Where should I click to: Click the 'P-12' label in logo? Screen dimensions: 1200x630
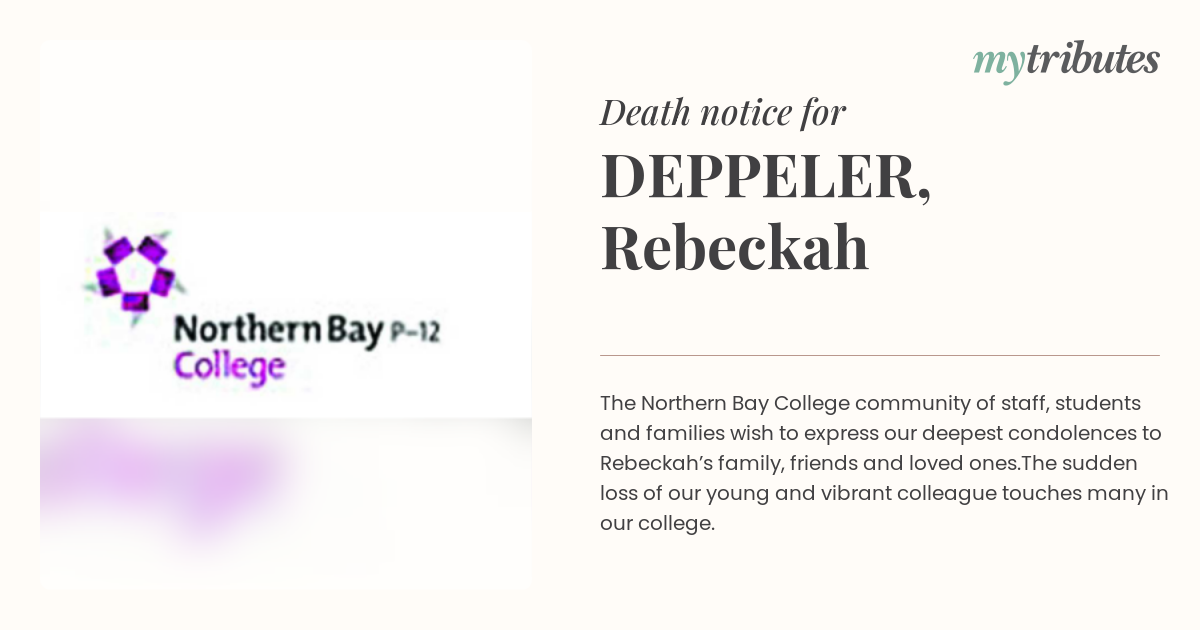pos(414,334)
